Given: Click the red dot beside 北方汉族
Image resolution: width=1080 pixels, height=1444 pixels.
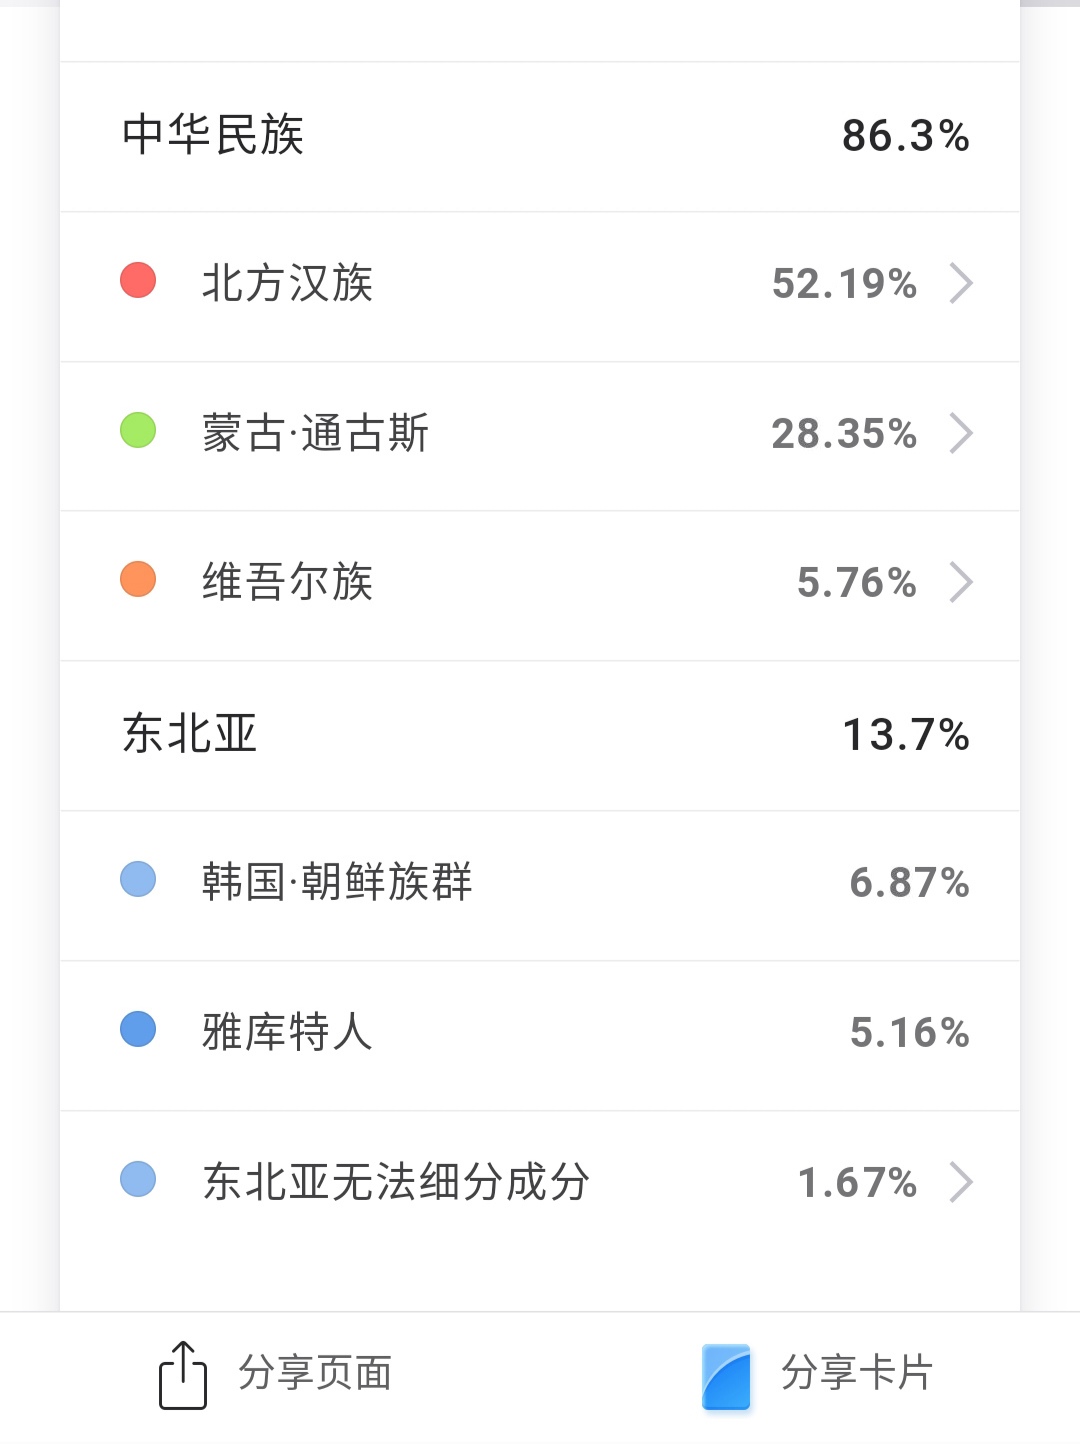Looking at the screenshot, I should [138, 280].
